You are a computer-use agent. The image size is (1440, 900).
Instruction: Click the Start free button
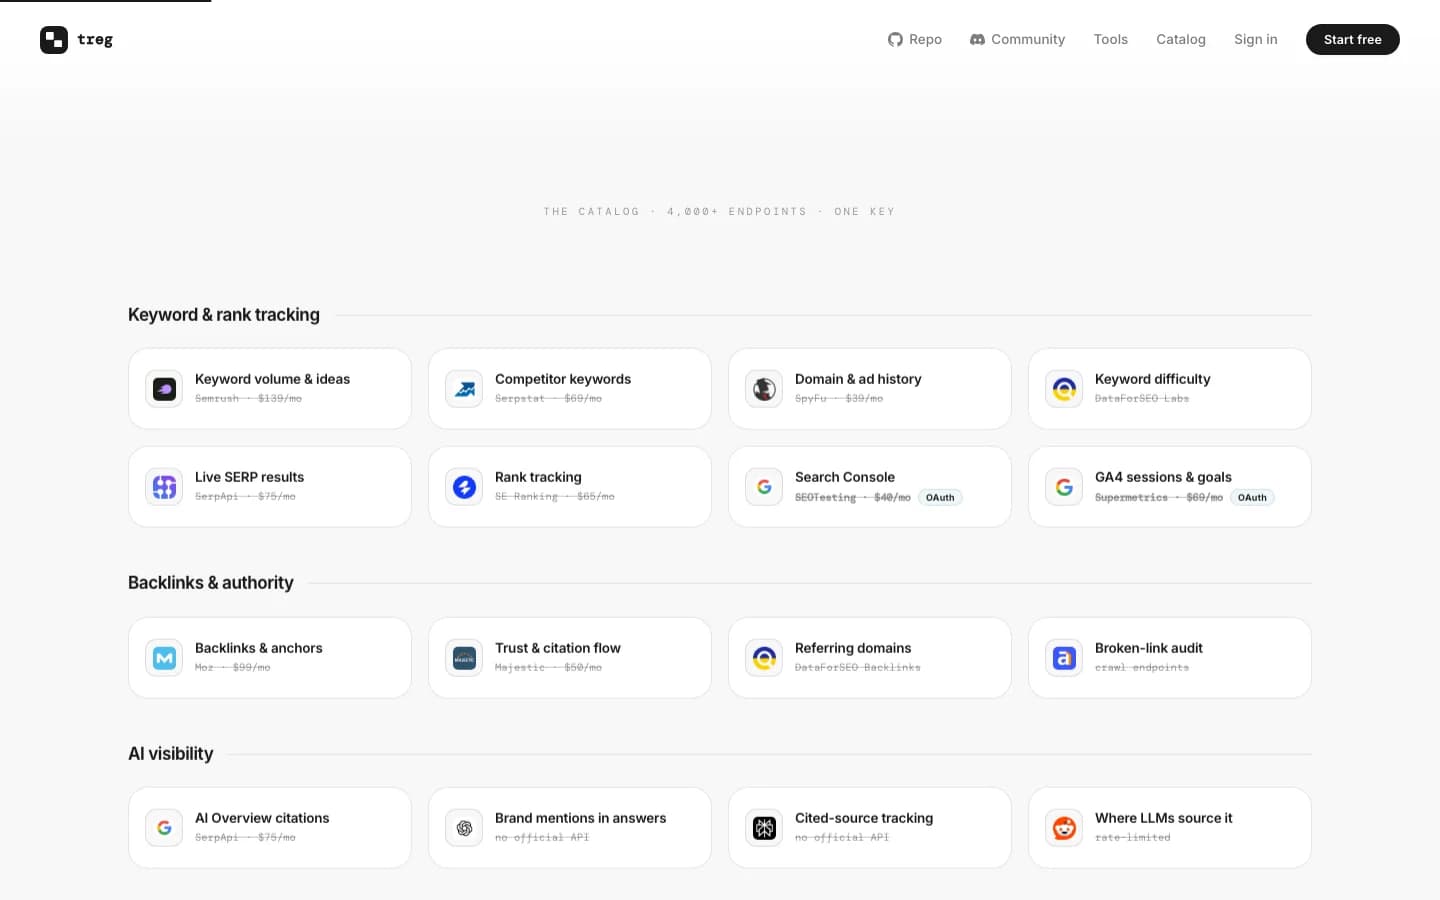click(1352, 40)
